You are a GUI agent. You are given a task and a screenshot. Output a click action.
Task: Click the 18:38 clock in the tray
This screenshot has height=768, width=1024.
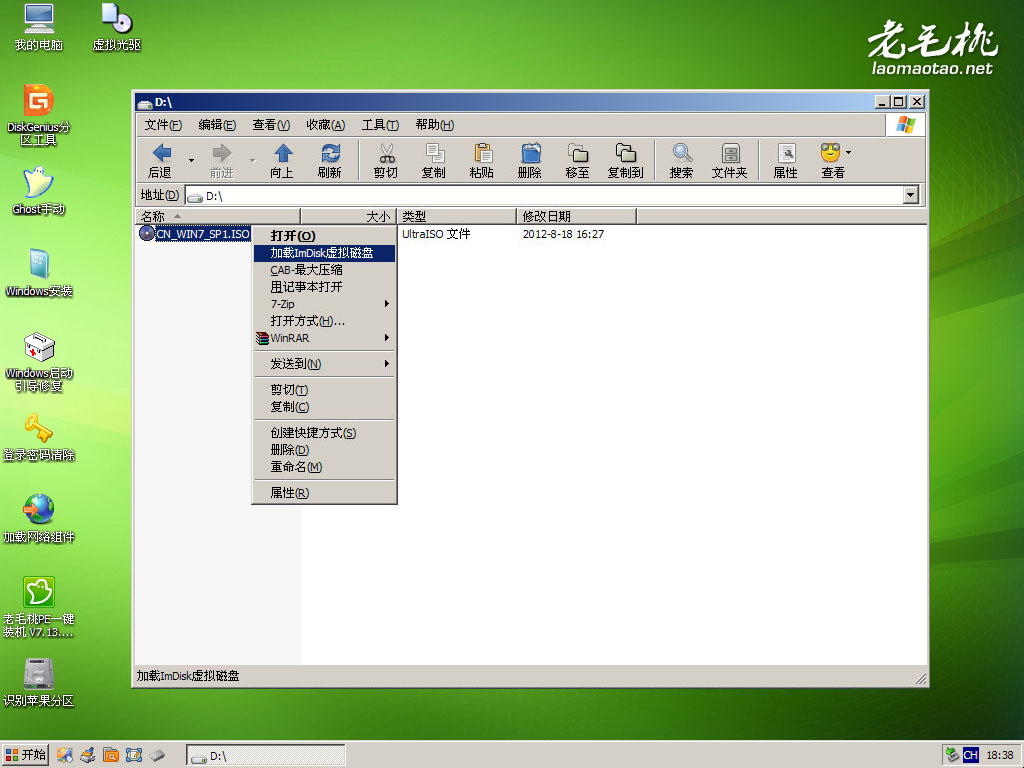tap(1000, 755)
